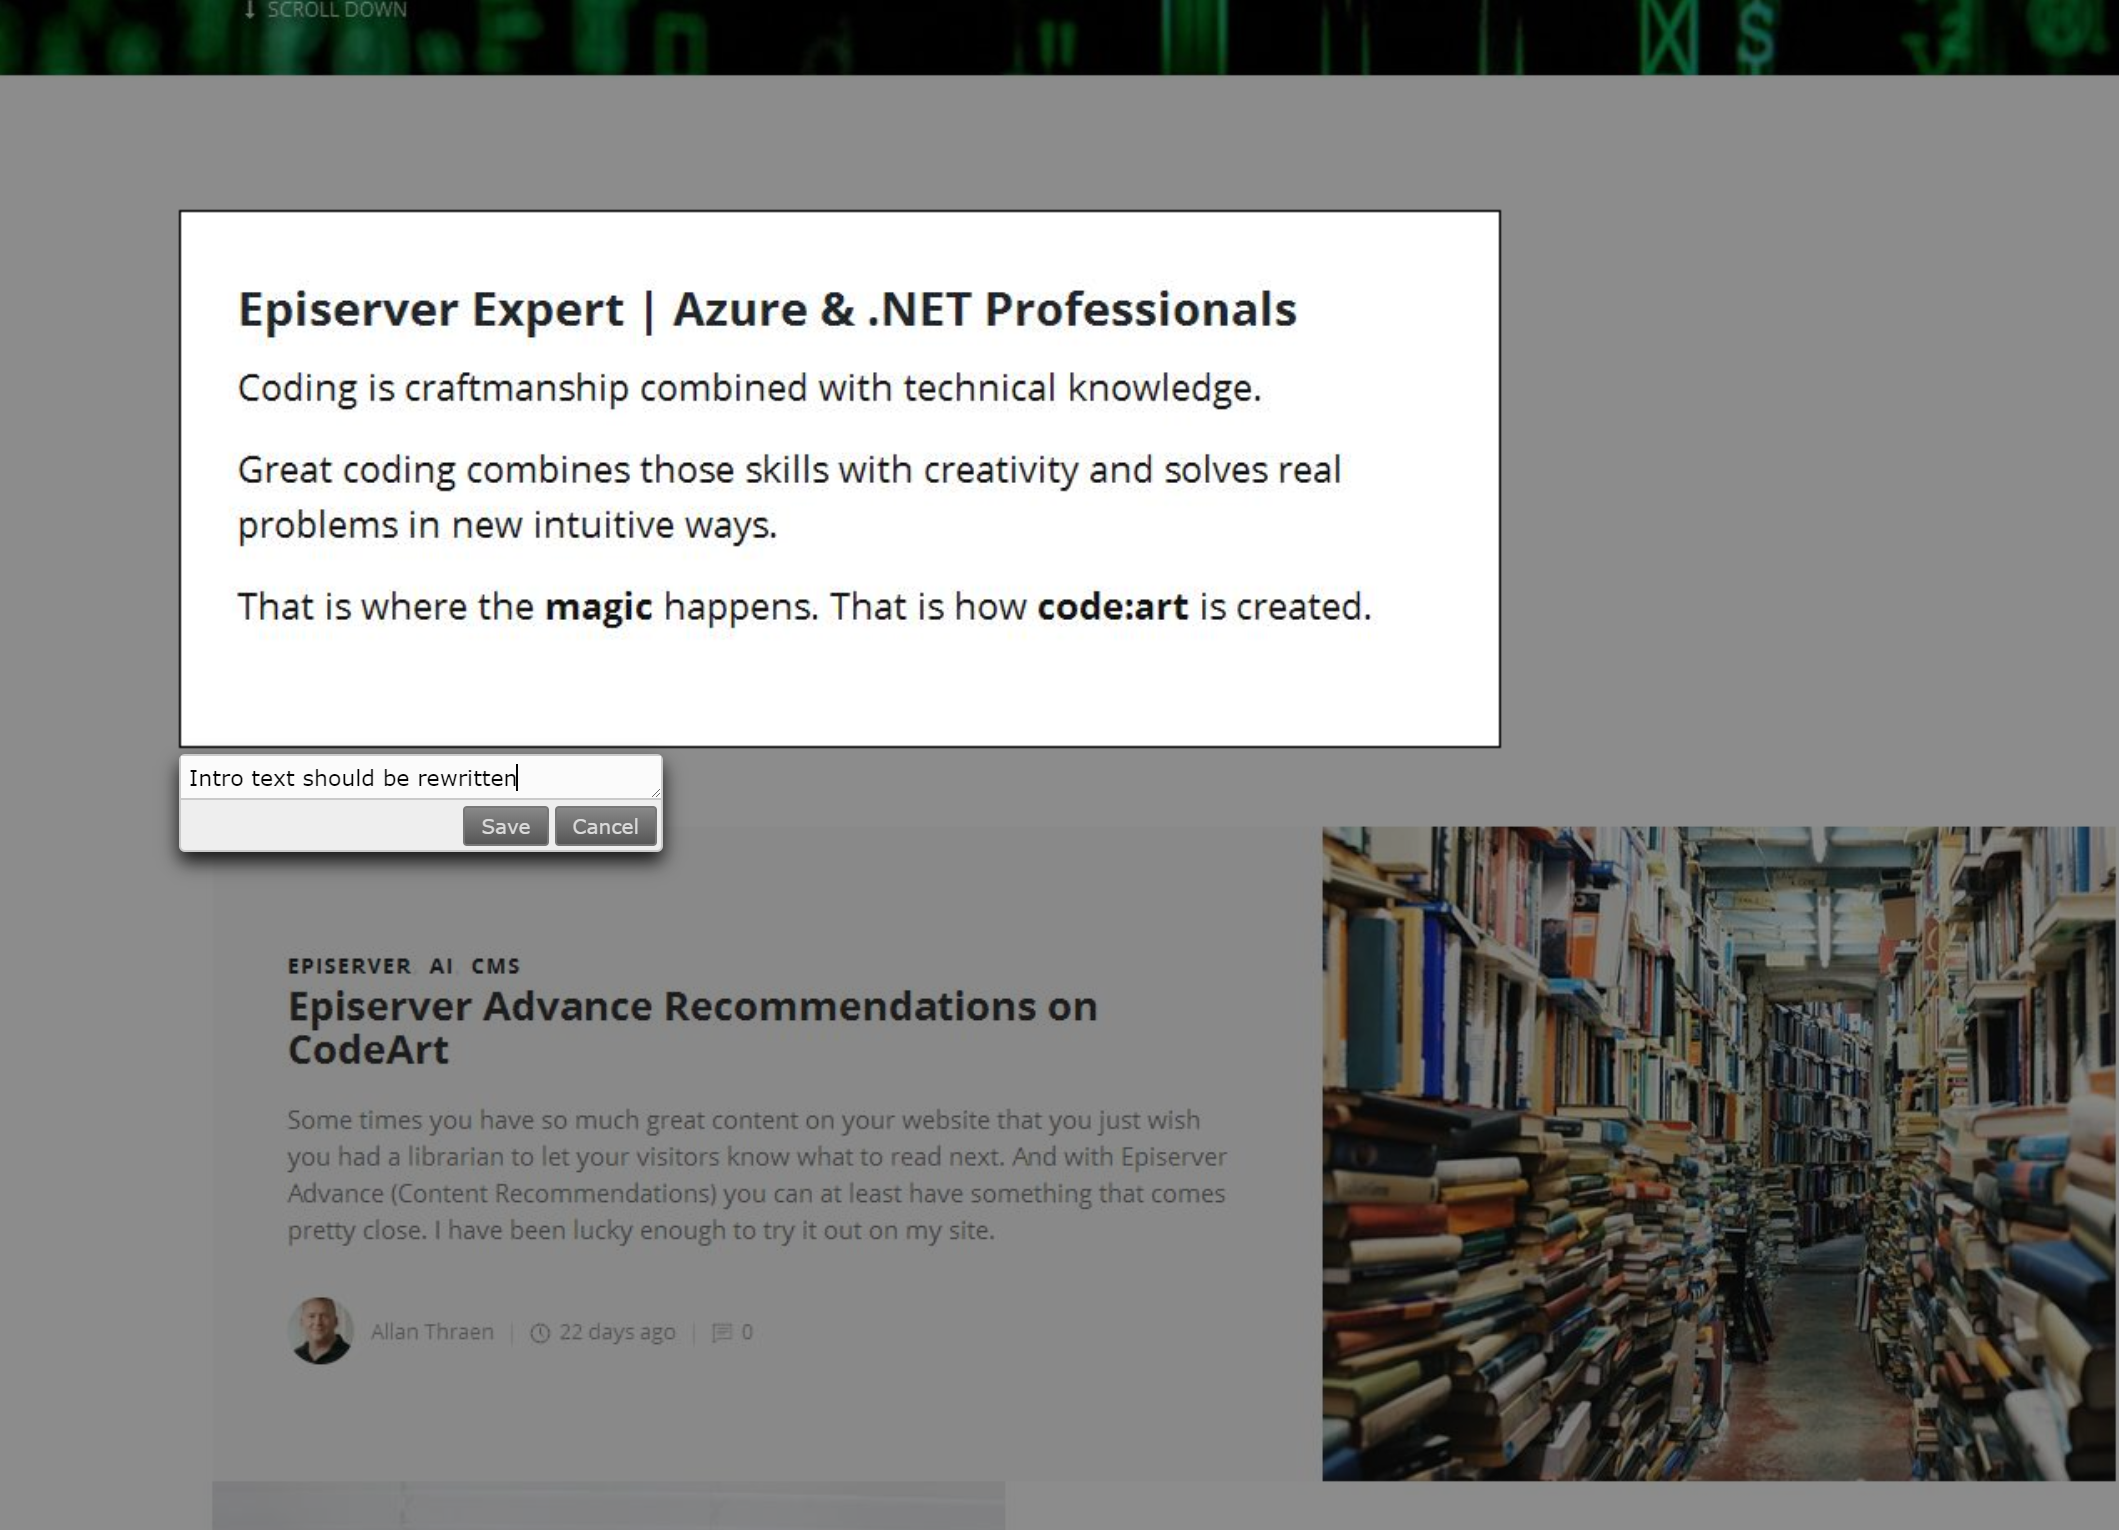The width and height of the screenshot is (2119, 1530).
Task: Open the Allan Thraen author link
Action: (432, 1332)
